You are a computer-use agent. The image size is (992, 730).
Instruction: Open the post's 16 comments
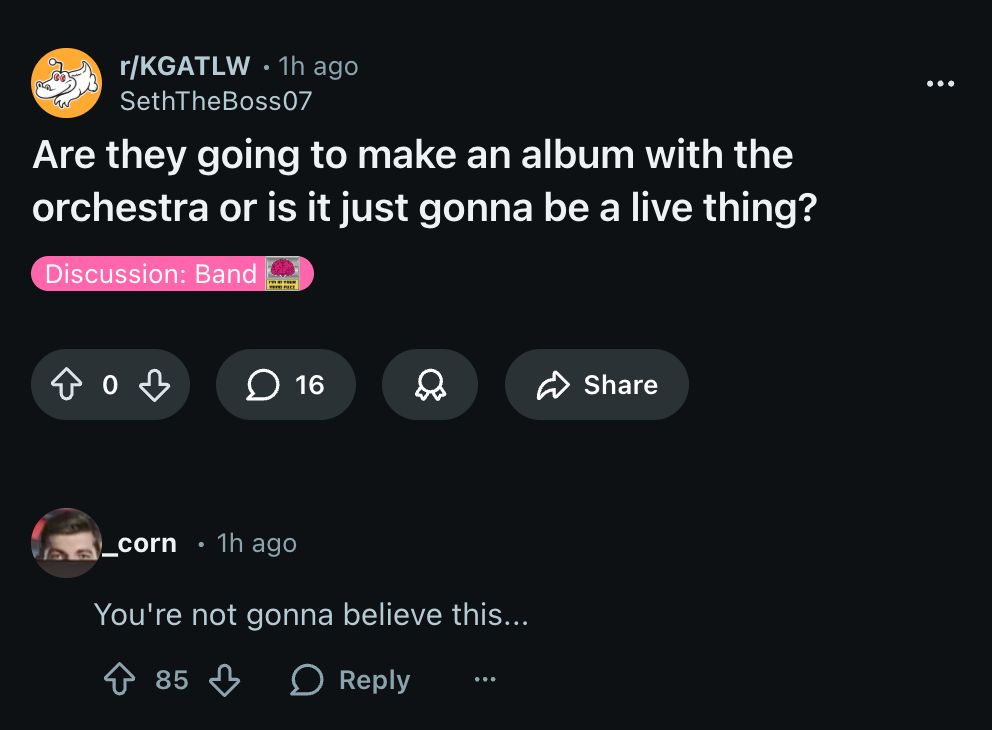(286, 385)
